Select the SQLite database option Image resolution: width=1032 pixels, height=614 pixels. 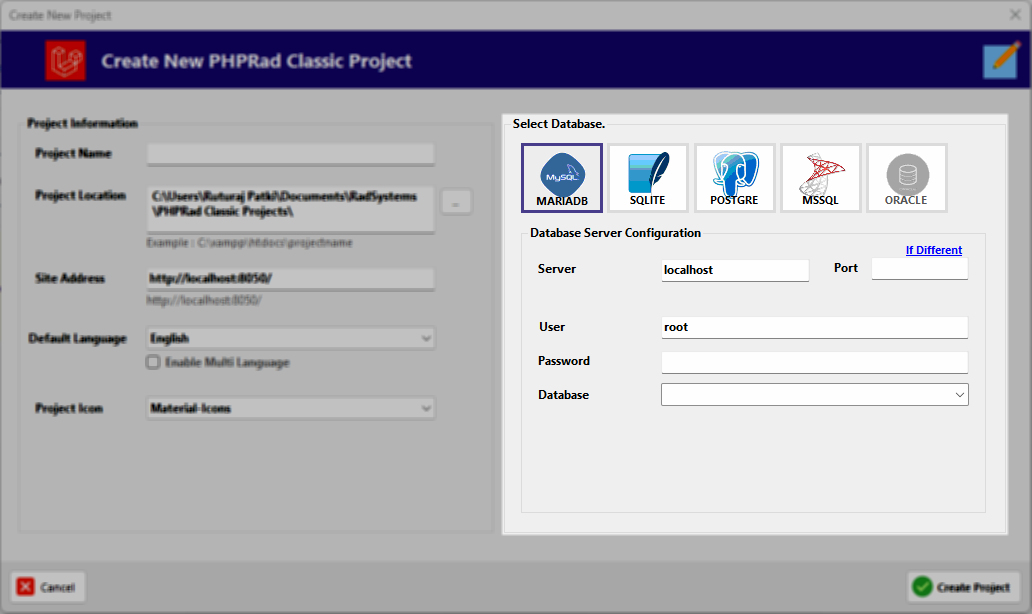[x=648, y=178]
